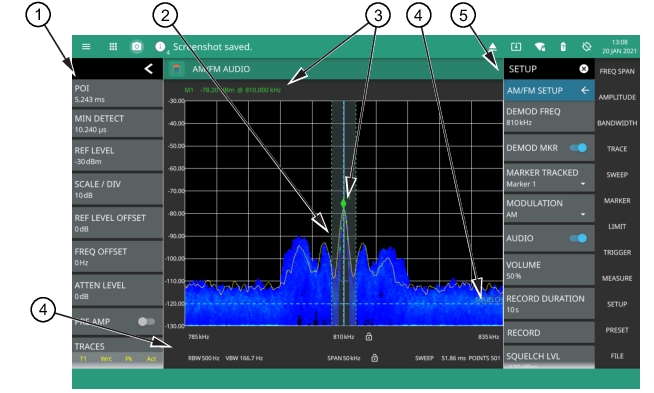Go back from AM/FM SETUP
This screenshot has width=654, height=393.
(x=585, y=90)
